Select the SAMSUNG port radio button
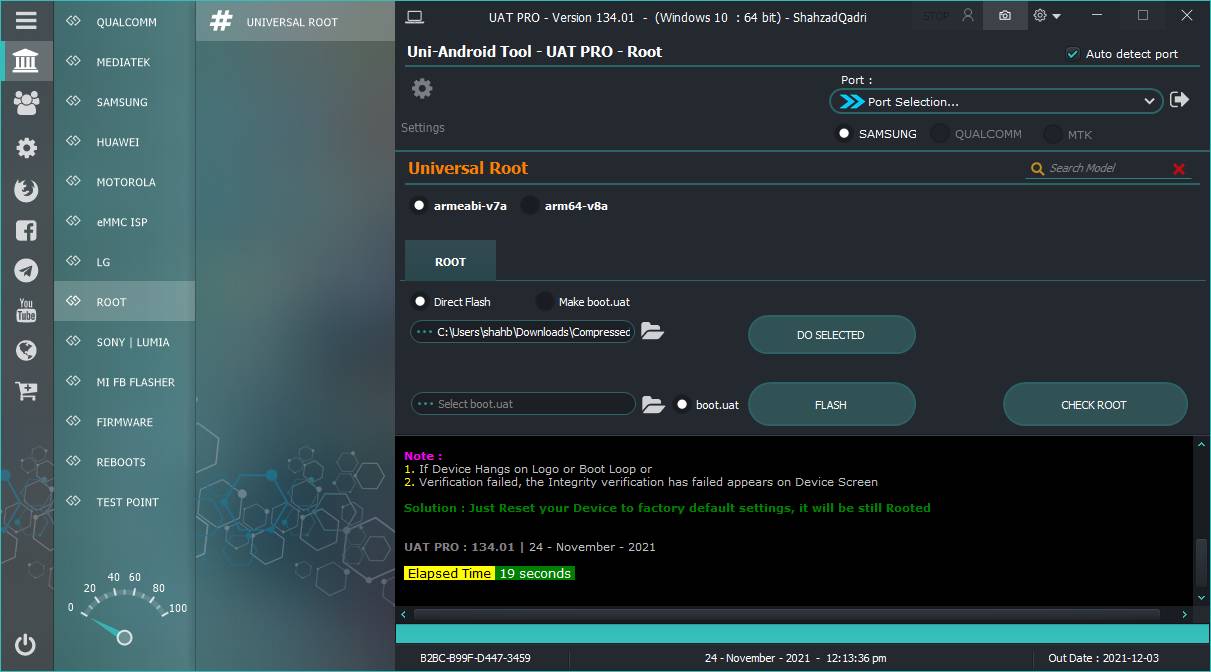This screenshot has height=672, width=1211. coord(844,133)
